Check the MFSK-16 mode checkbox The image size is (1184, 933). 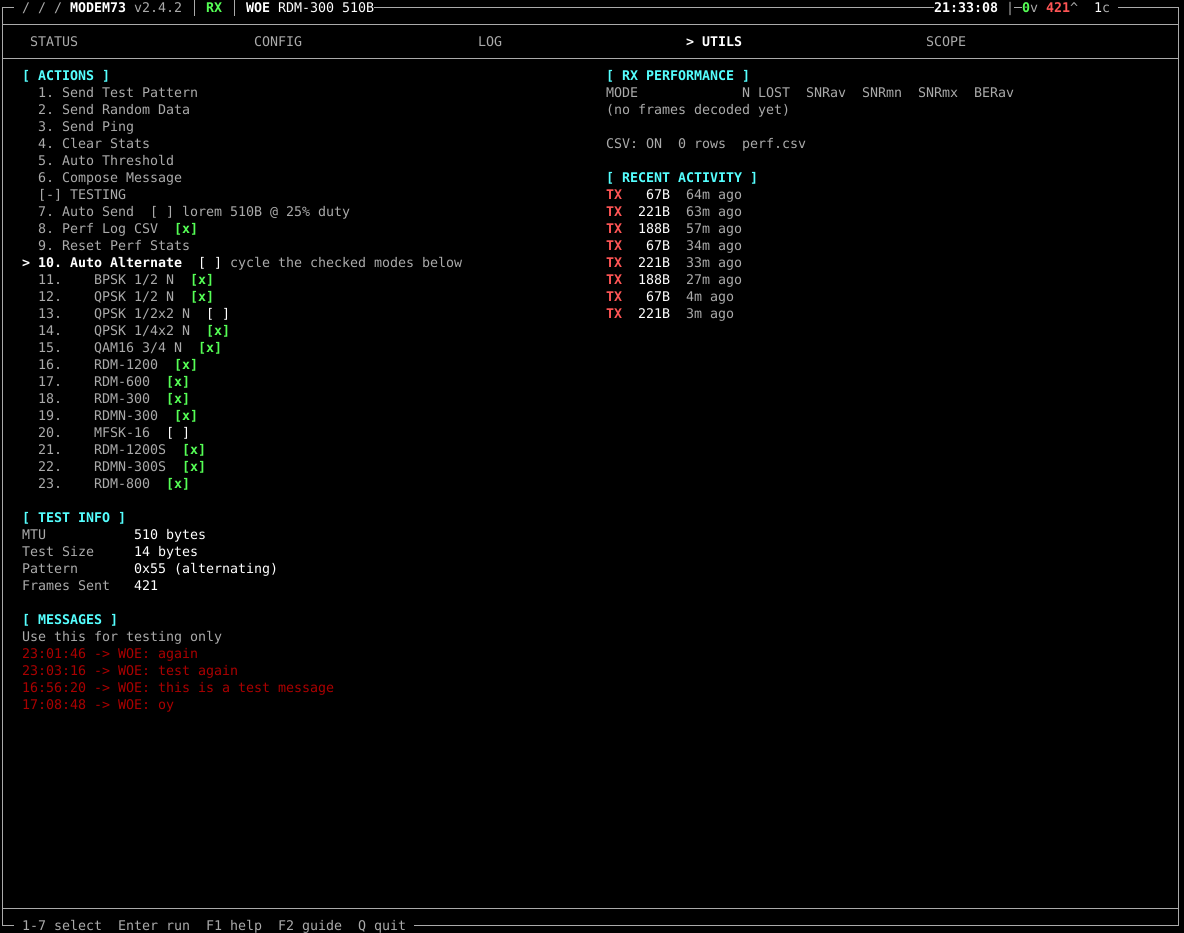point(177,433)
